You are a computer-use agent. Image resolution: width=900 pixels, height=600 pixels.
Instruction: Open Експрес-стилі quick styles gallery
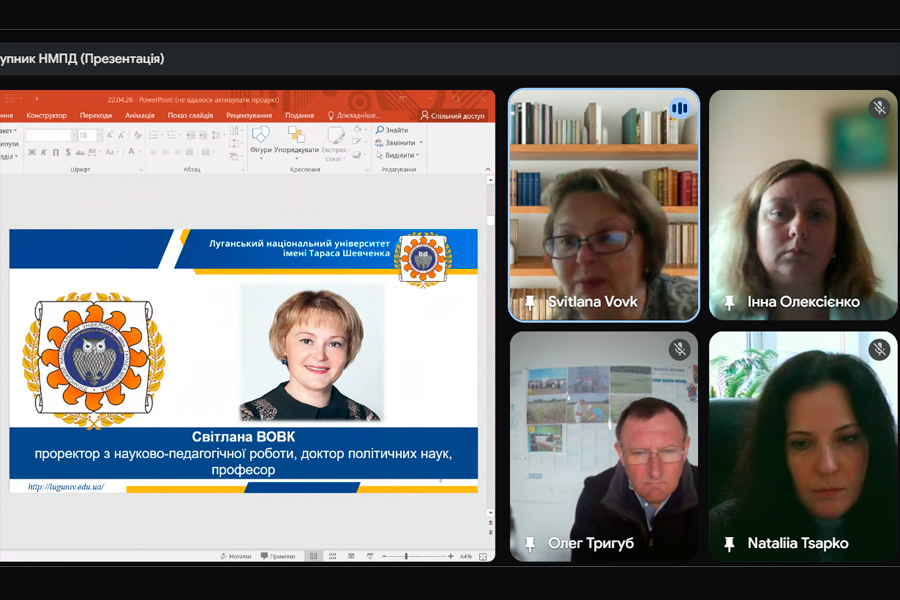[x=335, y=144]
